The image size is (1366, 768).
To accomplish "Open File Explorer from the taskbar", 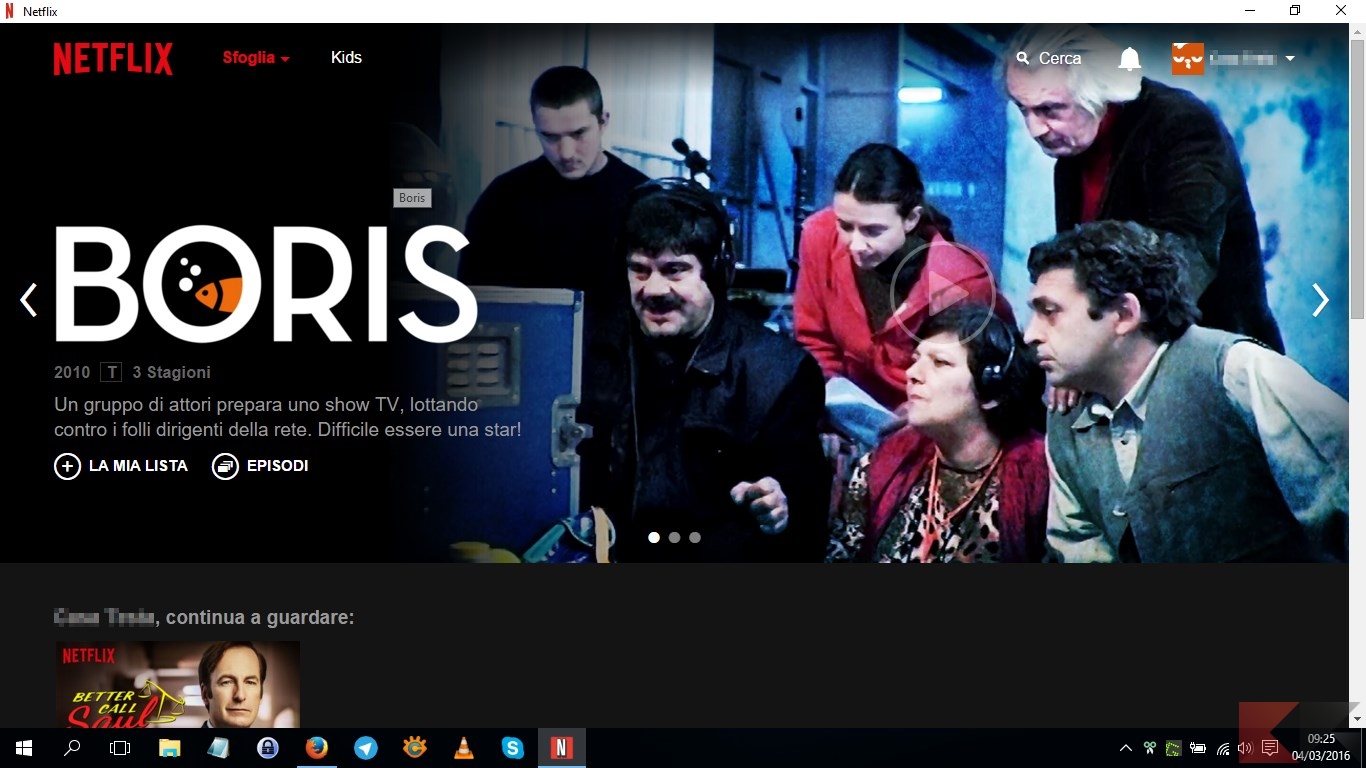I will click(x=170, y=748).
